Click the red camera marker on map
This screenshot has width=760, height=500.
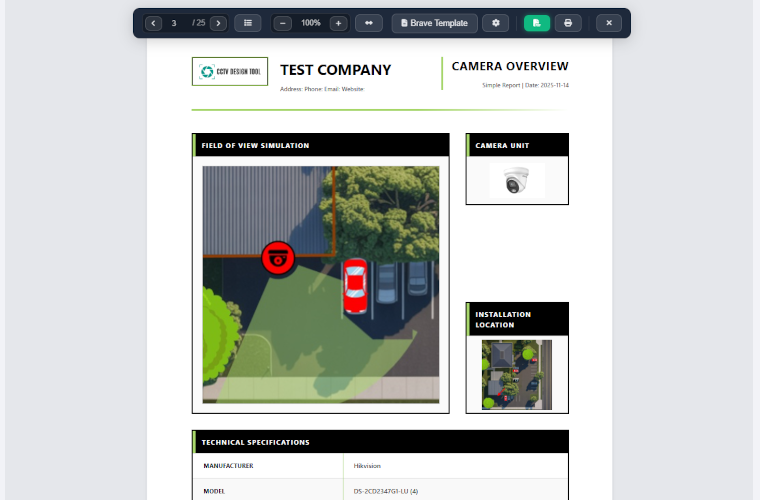[278, 258]
